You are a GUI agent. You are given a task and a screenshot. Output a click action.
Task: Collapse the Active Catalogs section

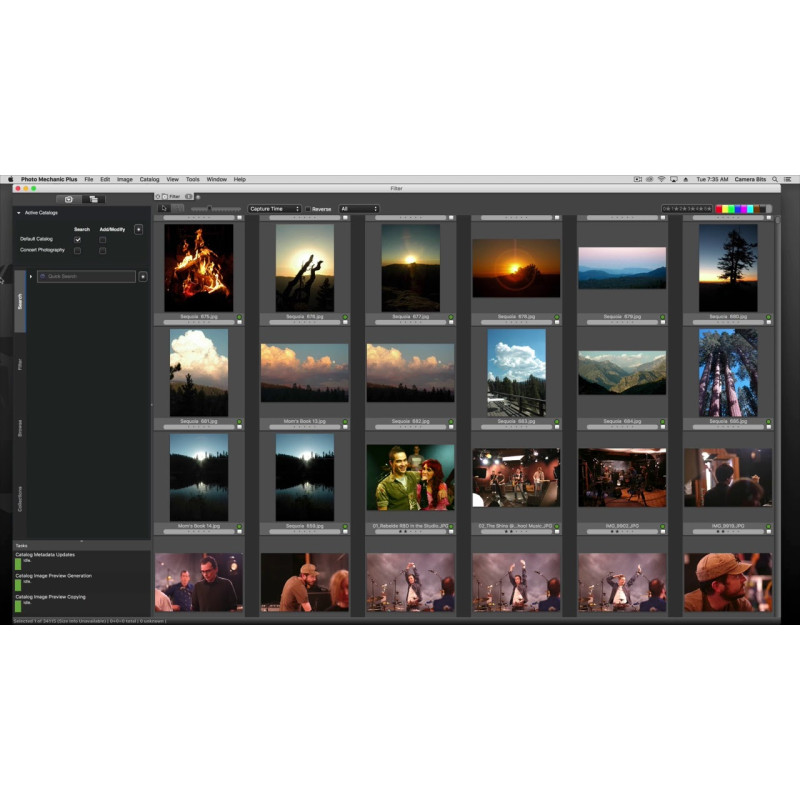[18, 213]
